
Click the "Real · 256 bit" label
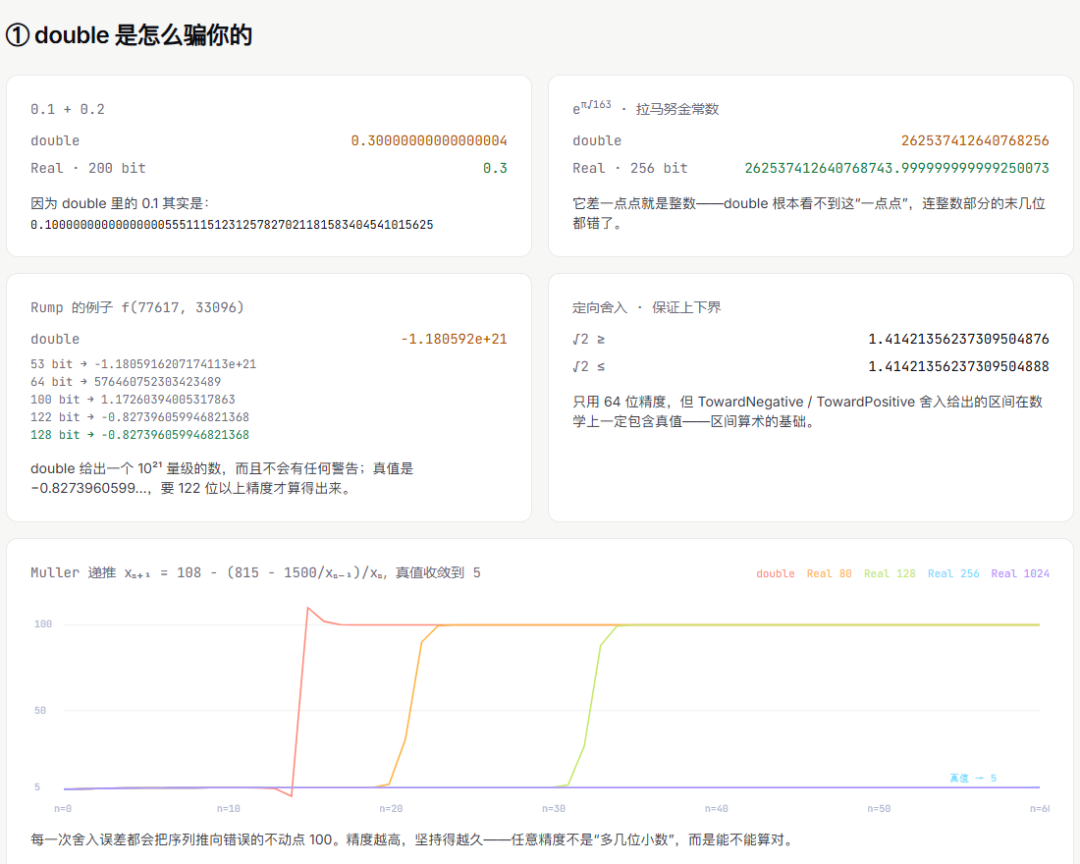(x=630, y=168)
